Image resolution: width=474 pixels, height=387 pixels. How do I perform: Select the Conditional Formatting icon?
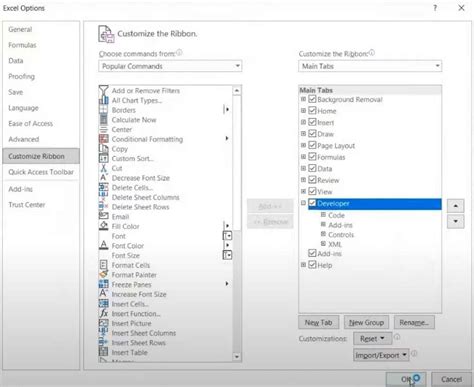tap(104, 139)
